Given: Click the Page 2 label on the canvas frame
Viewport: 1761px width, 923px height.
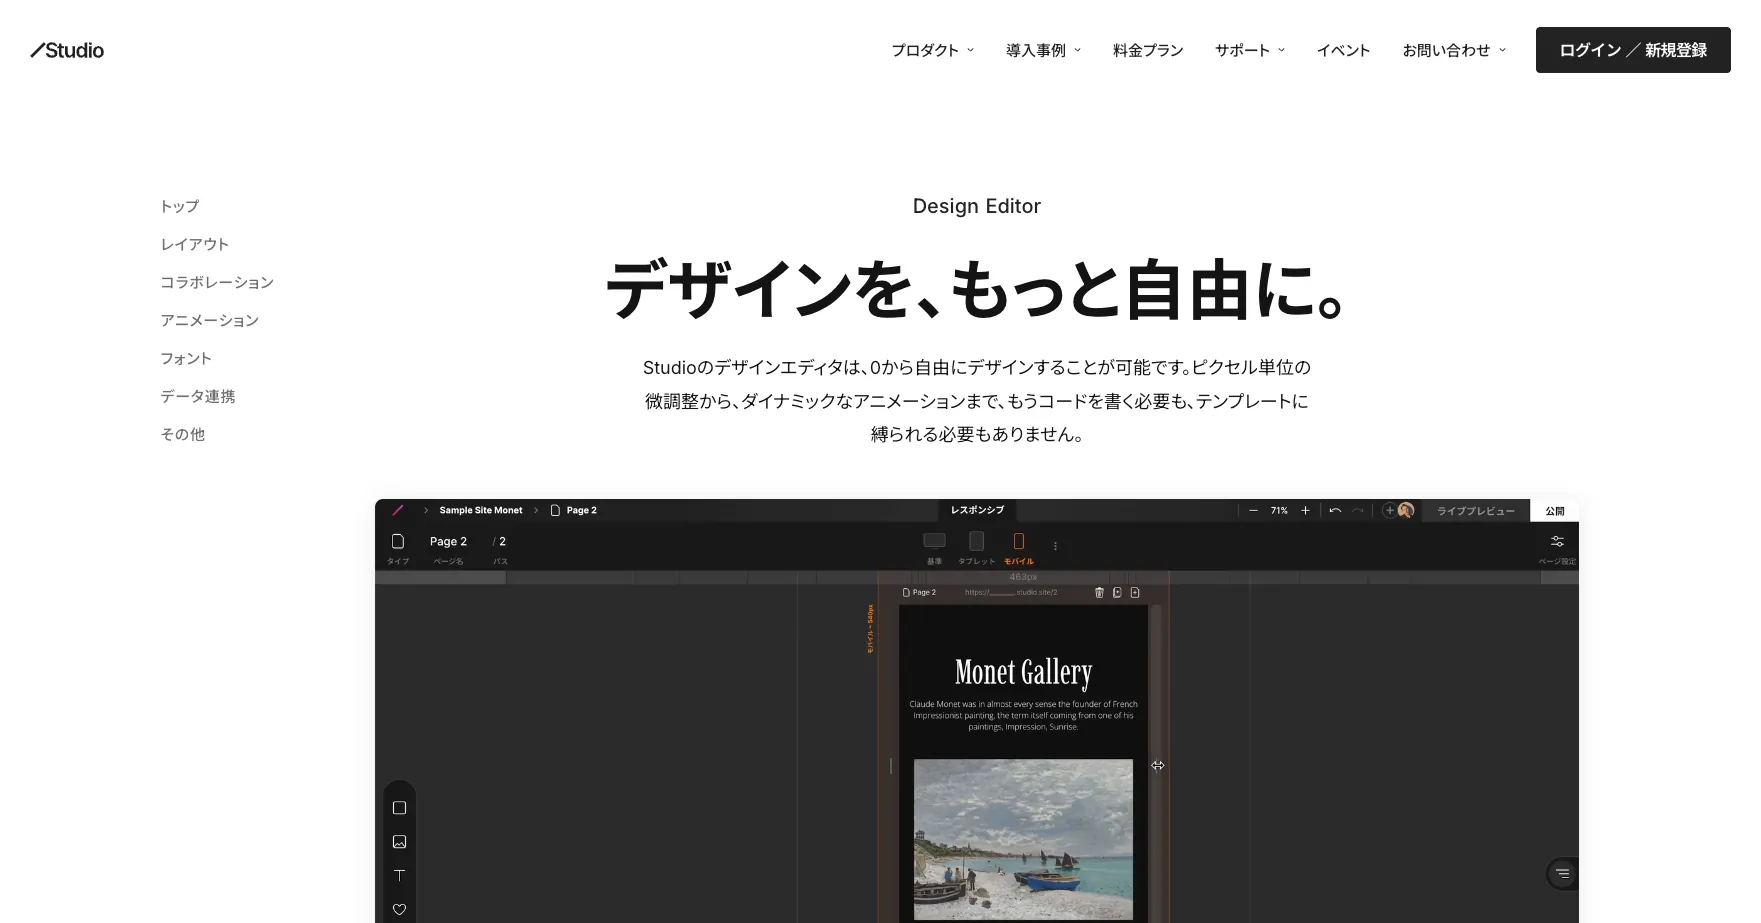Looking at the screenshot, I should pos(920,592).
